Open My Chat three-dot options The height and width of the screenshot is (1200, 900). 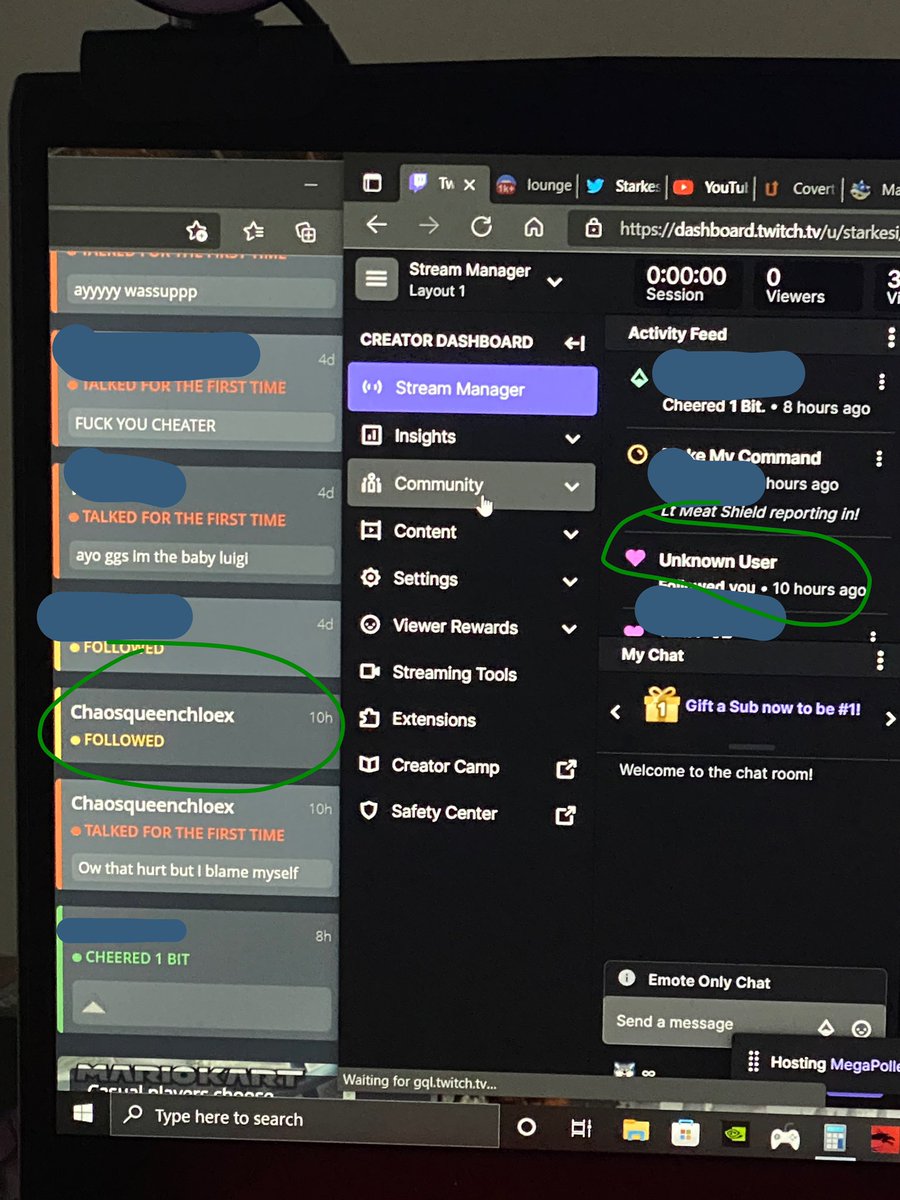pyautogui.click(x=881, y=659)
